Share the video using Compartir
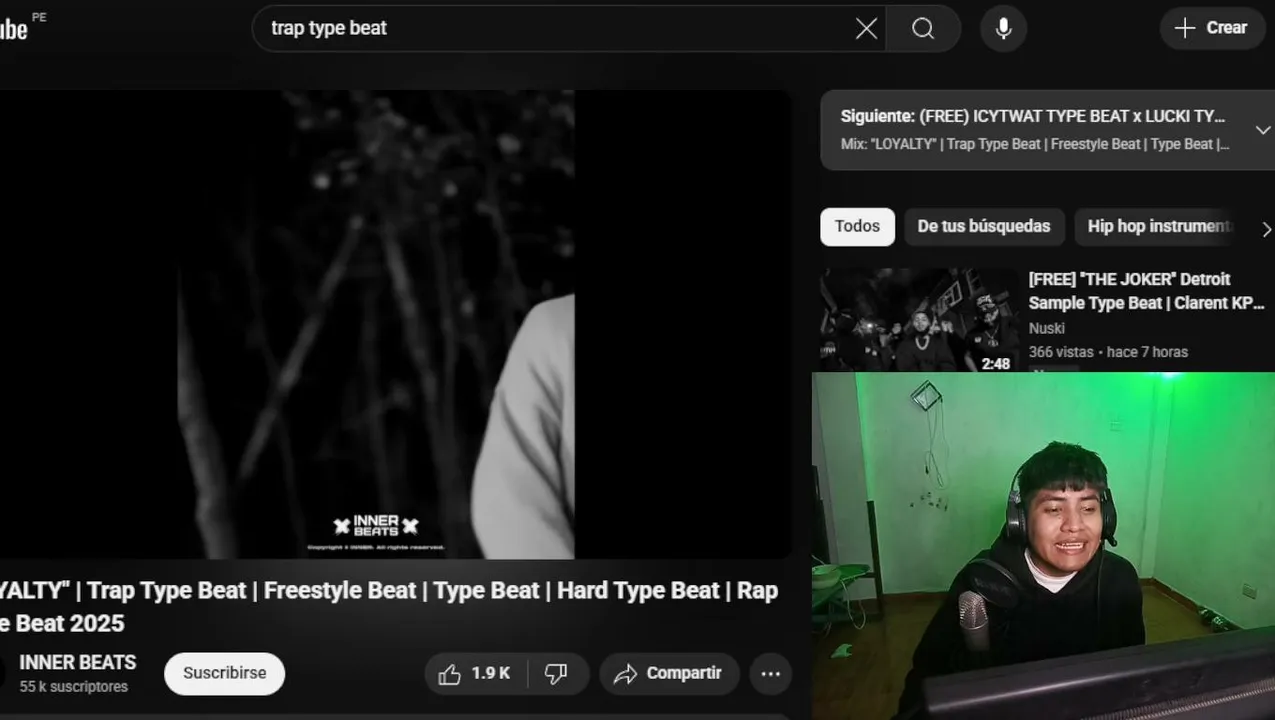The width and height of the screenshot is (1275, 720). click(669, 674)
